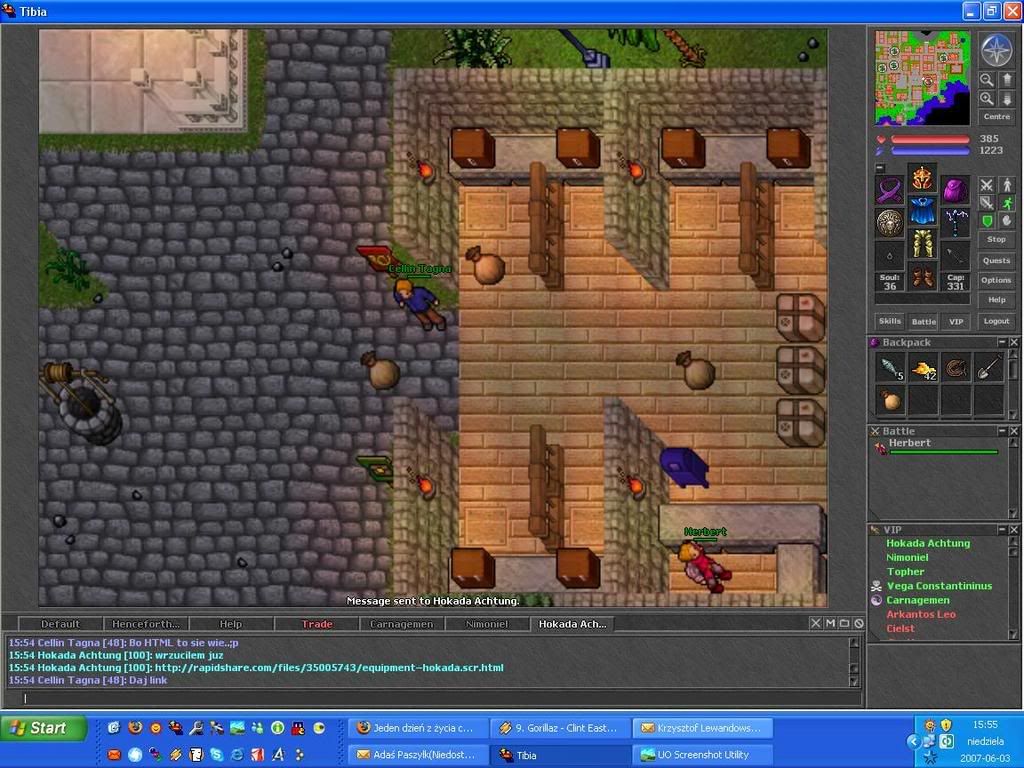Click the red health bar
Viewport: 1024px width, 768px height.
930,139
